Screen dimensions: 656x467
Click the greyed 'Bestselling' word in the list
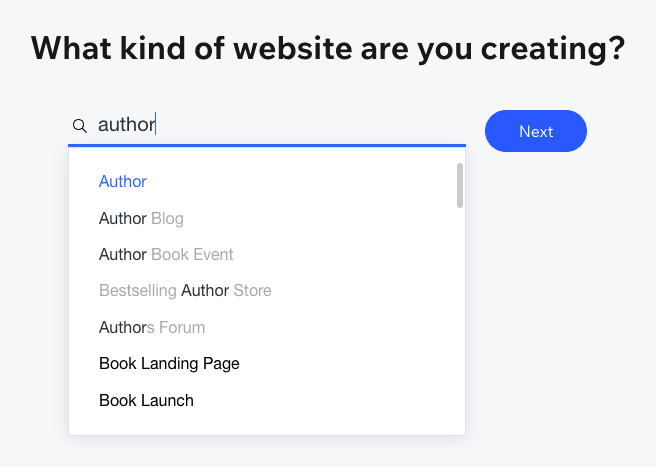pyautogui.click(x=138, y=291)
